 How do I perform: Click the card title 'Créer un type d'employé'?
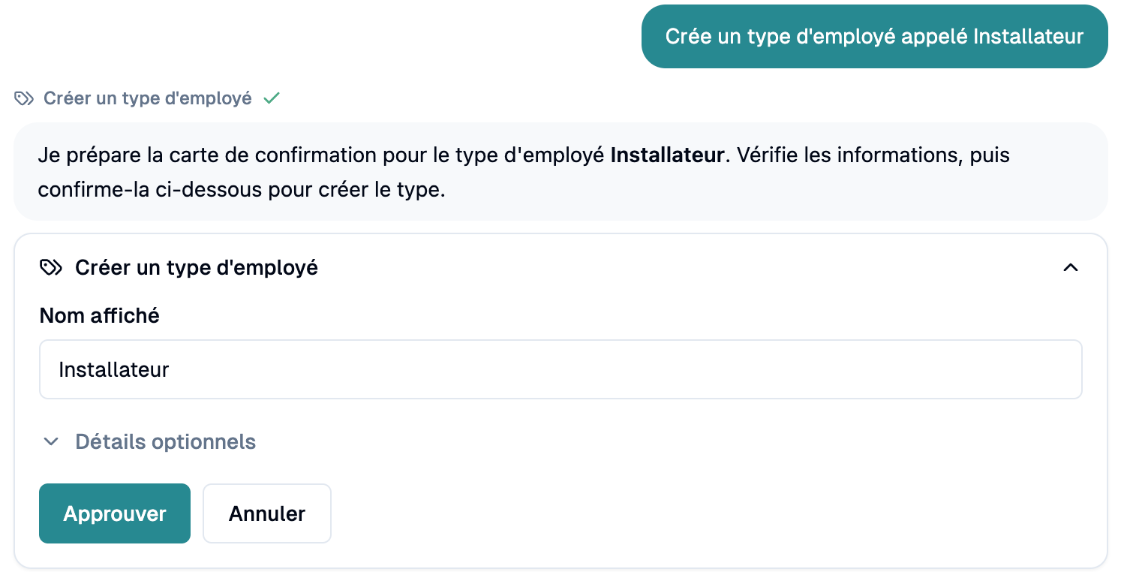coord(197,267)
